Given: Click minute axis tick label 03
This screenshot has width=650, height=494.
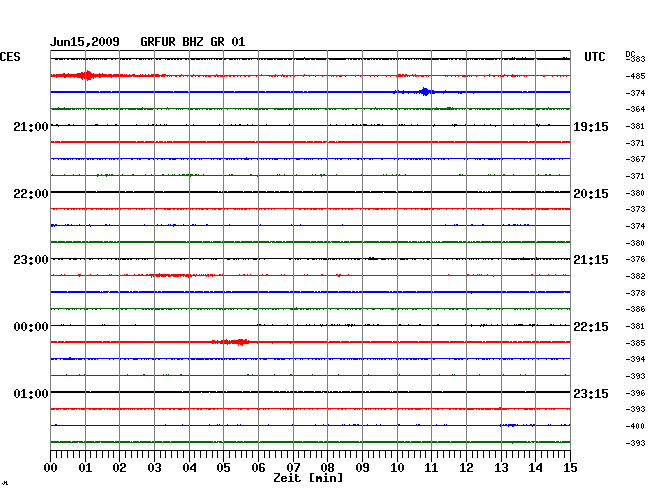Looking at the screenshot, I should point(154,468).
